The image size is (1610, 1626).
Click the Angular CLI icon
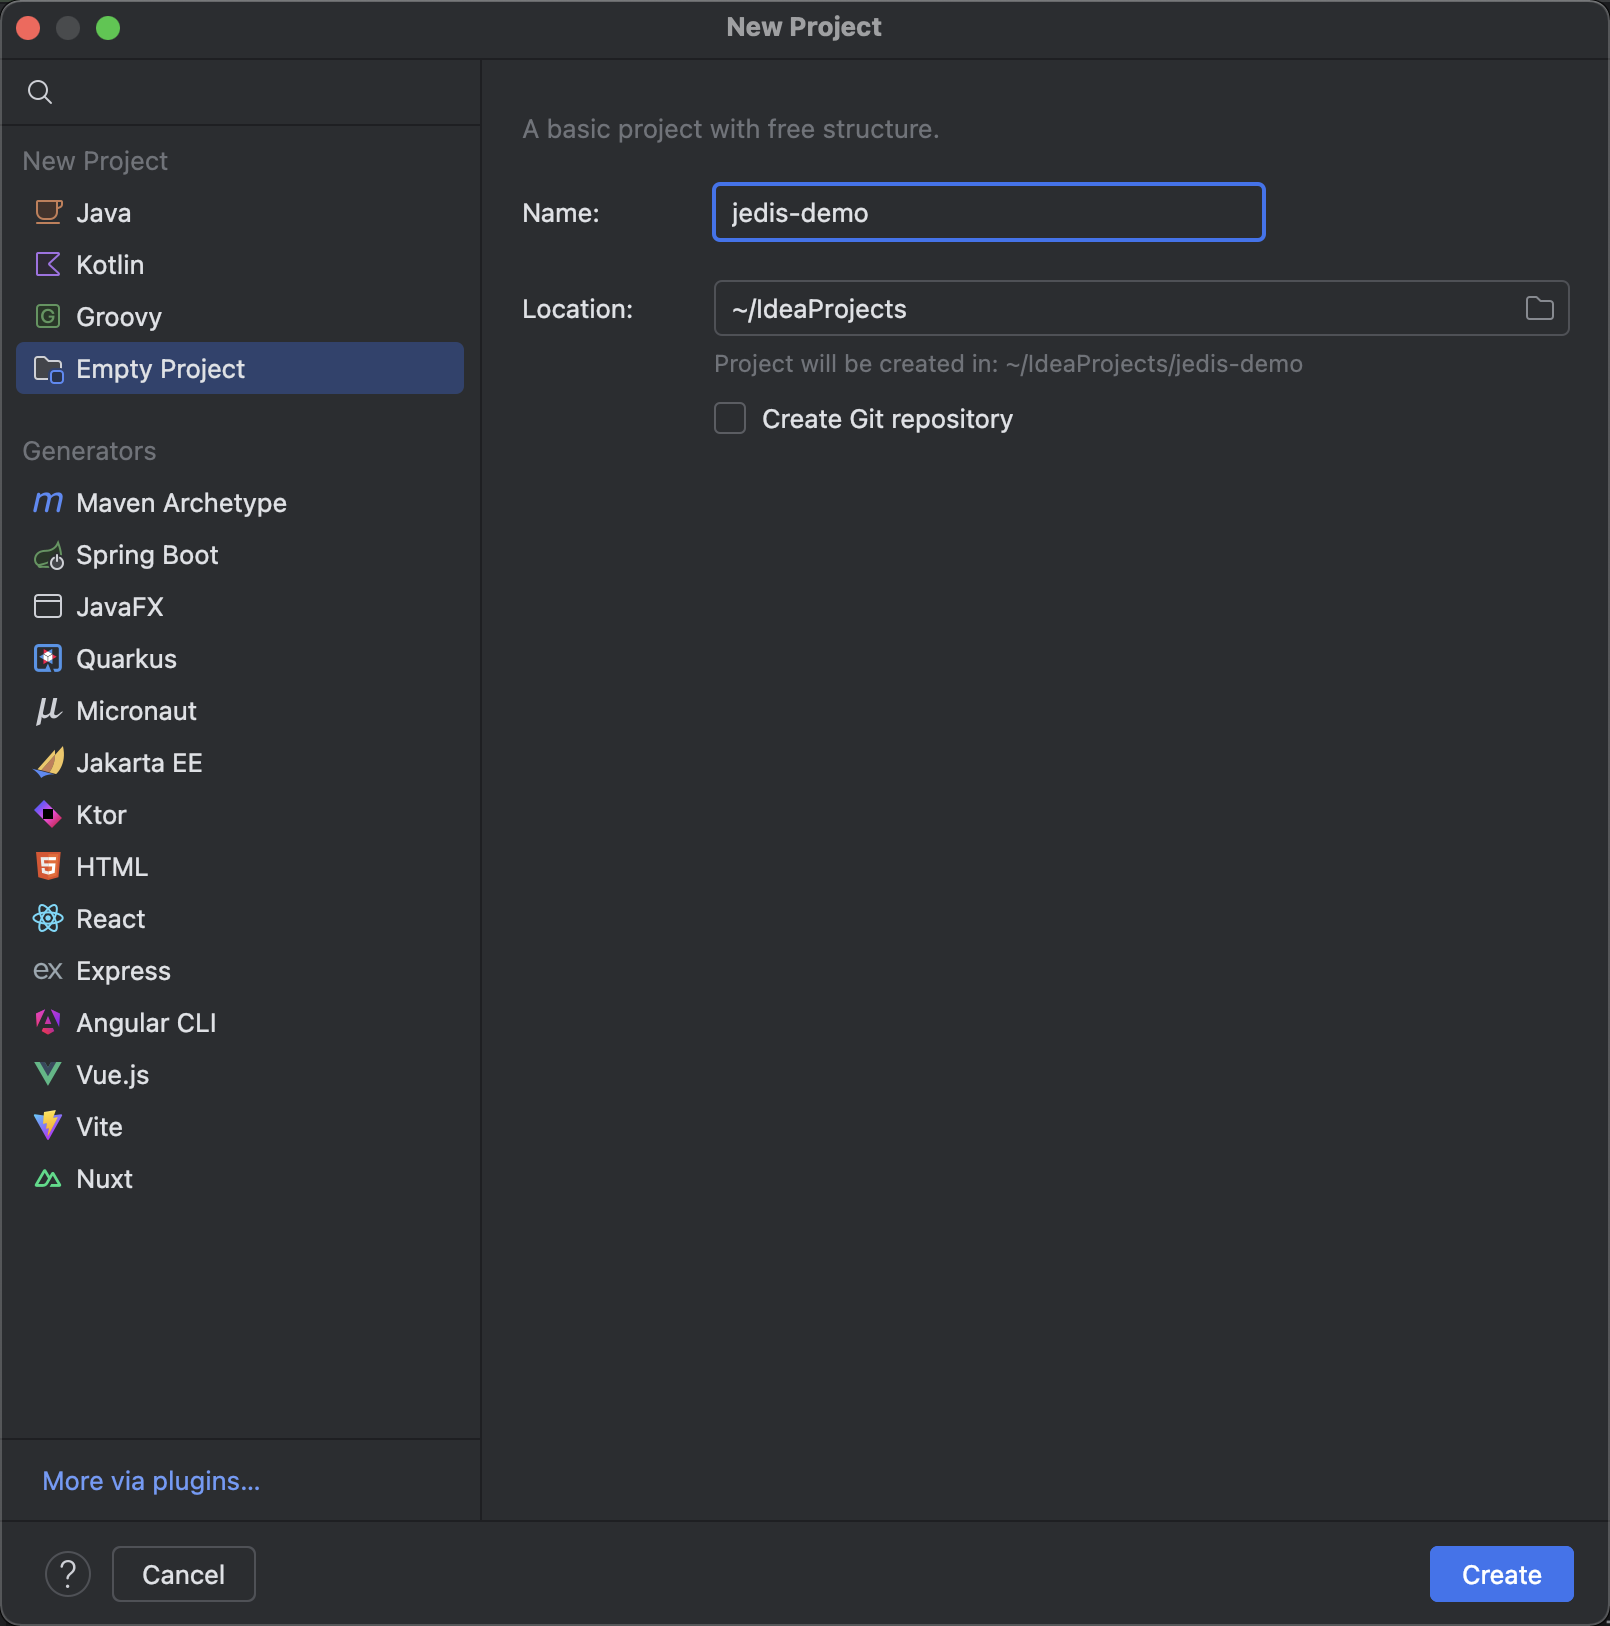48,1022
